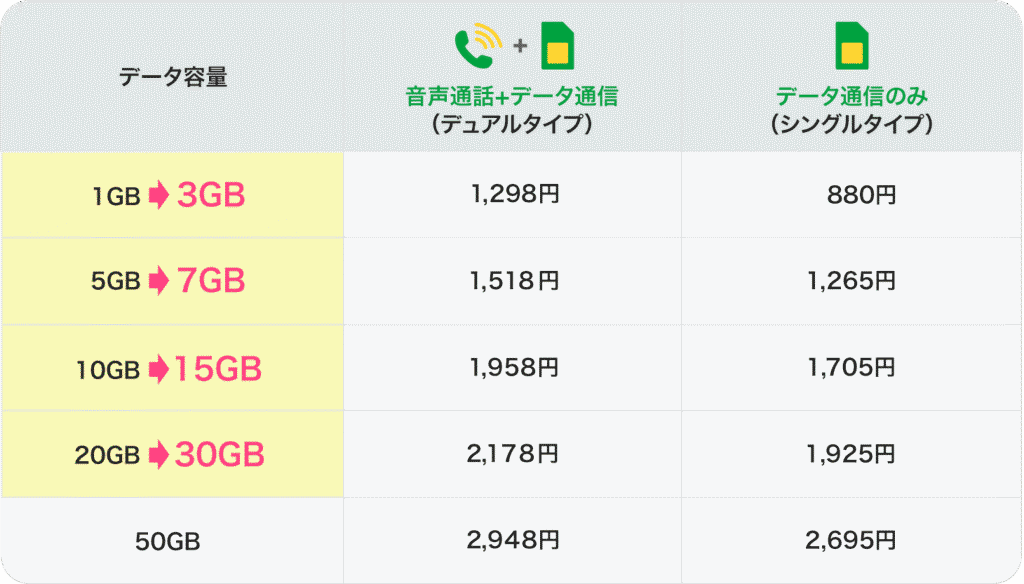Click the pink arrow before 7GB
Image resolution: width=1024 pixels, height=584 pixels.
158,282
